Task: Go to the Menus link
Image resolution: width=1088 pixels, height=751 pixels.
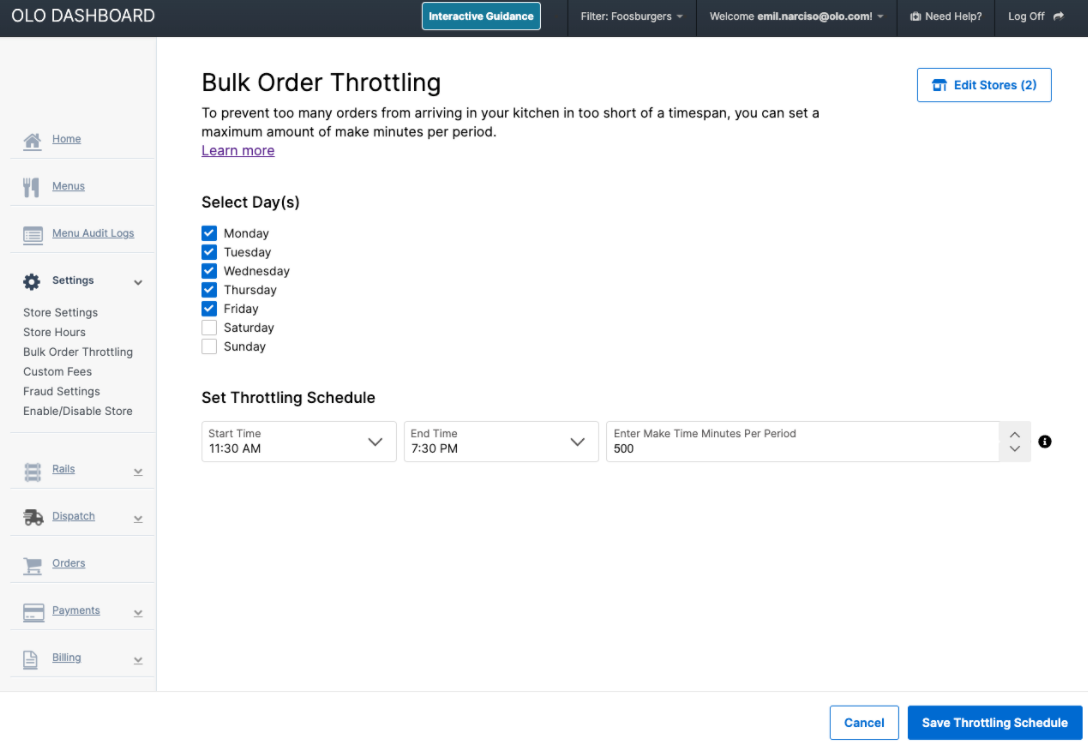Action: pyautogui.click(x=68, y=186)
